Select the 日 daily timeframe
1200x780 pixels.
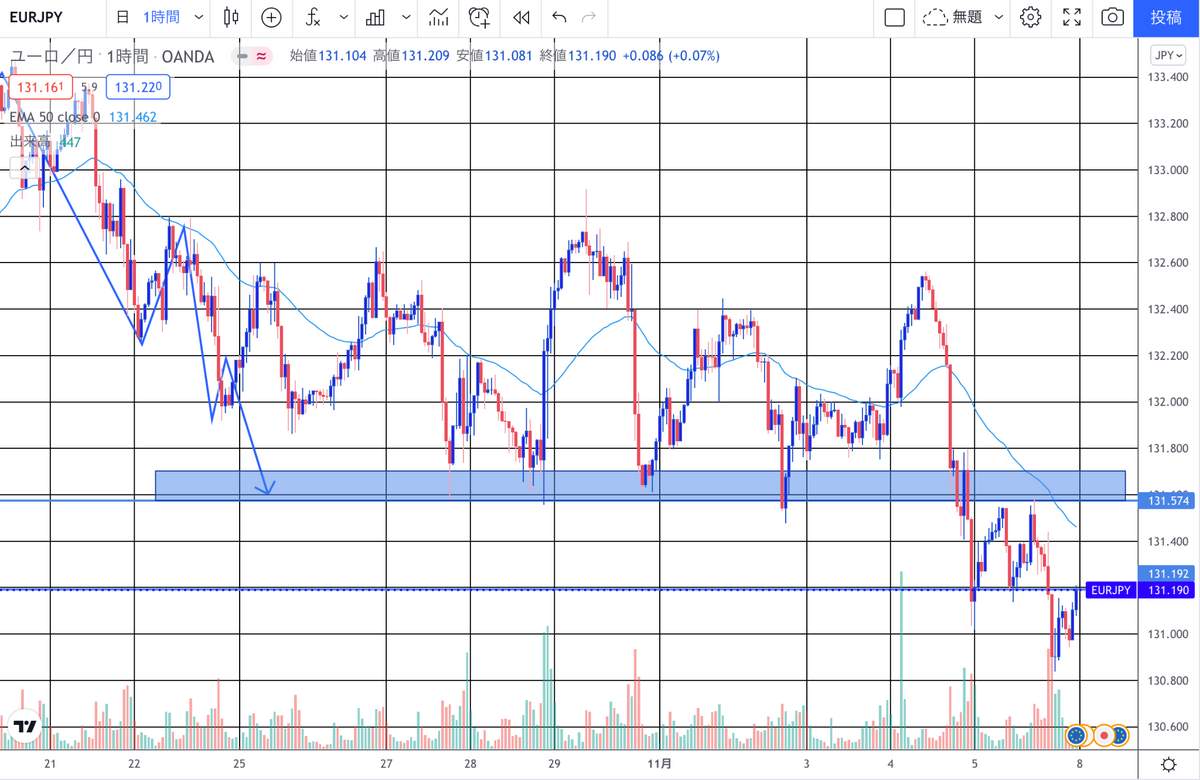(x=122, y=17)
